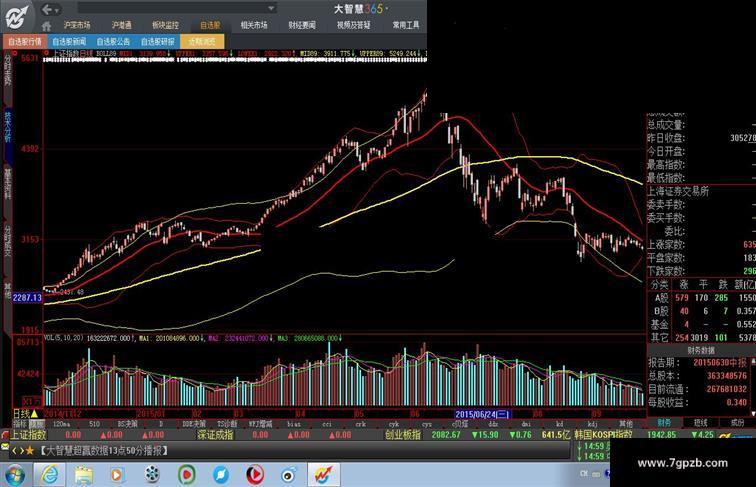Screen dimensions: 756x487
Task: Click 创业板指 in the index ticker
Action: pos(403,435)
